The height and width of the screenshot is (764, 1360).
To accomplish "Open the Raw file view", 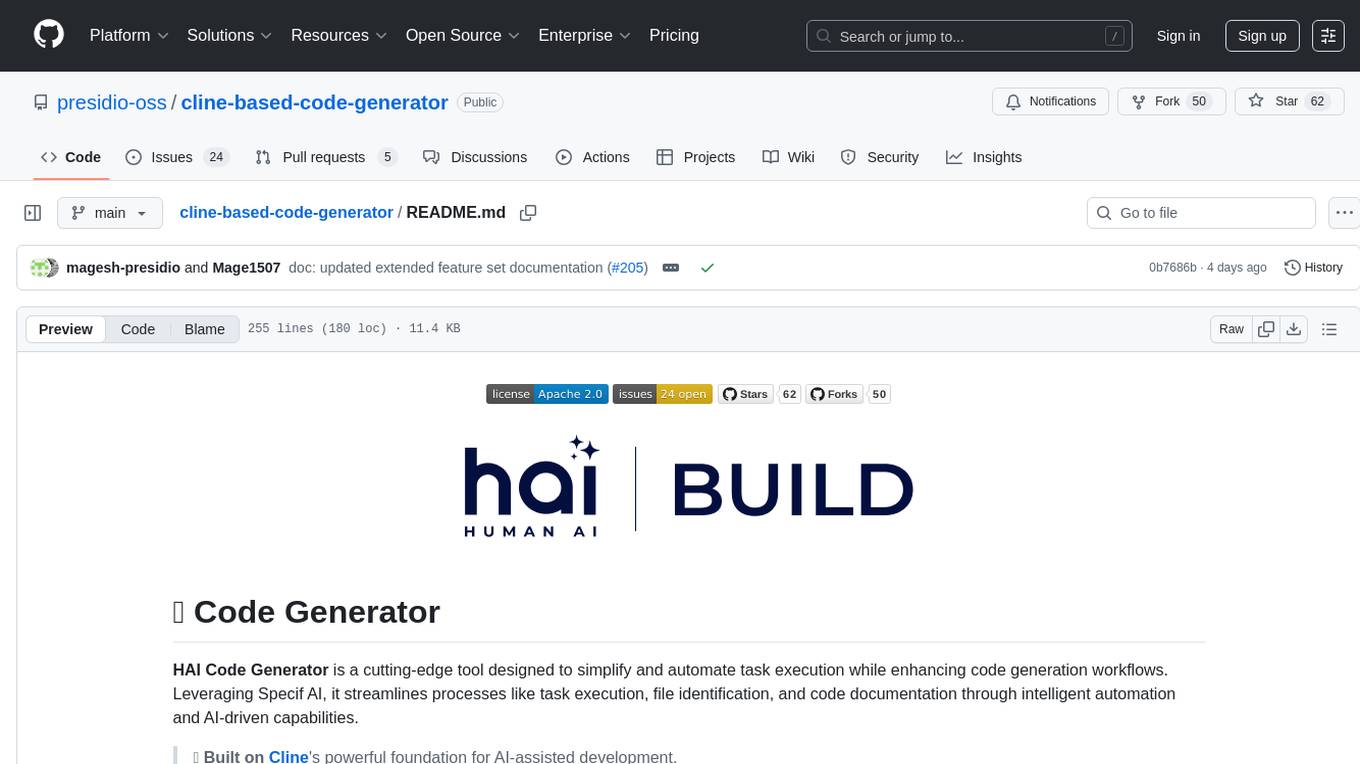I will point(1231,329).
